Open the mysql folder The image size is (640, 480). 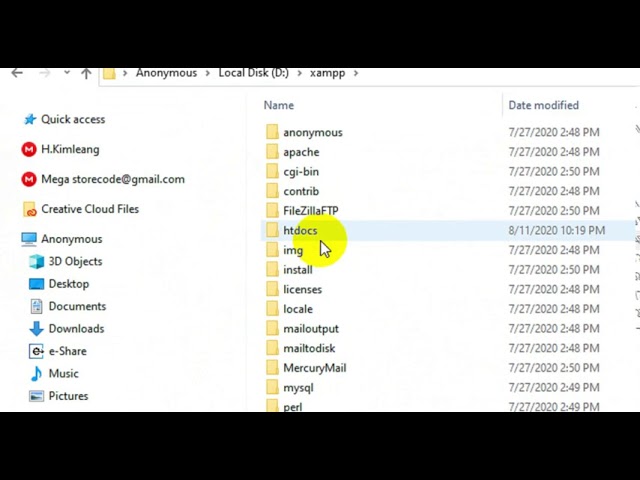[298, 387]
